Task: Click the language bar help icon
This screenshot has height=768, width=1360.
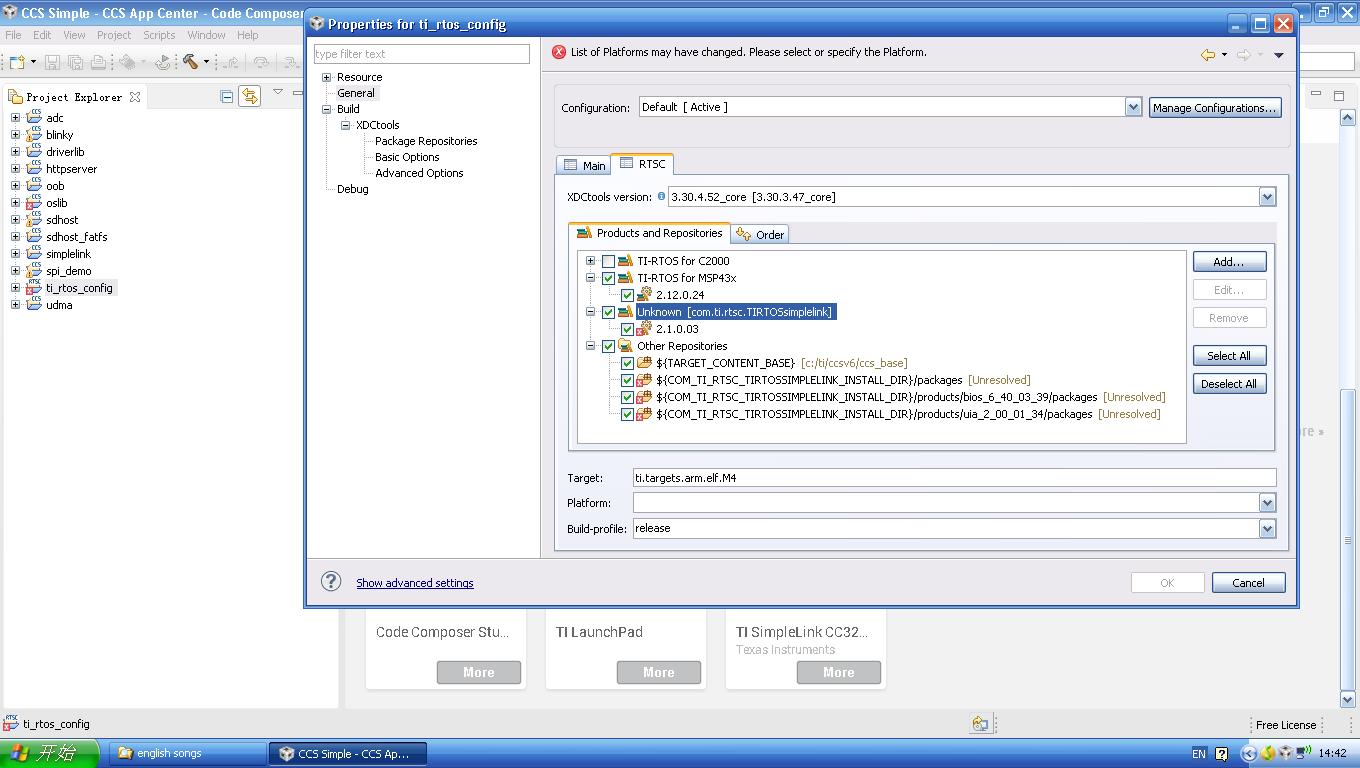Action: coord(1221,753)
